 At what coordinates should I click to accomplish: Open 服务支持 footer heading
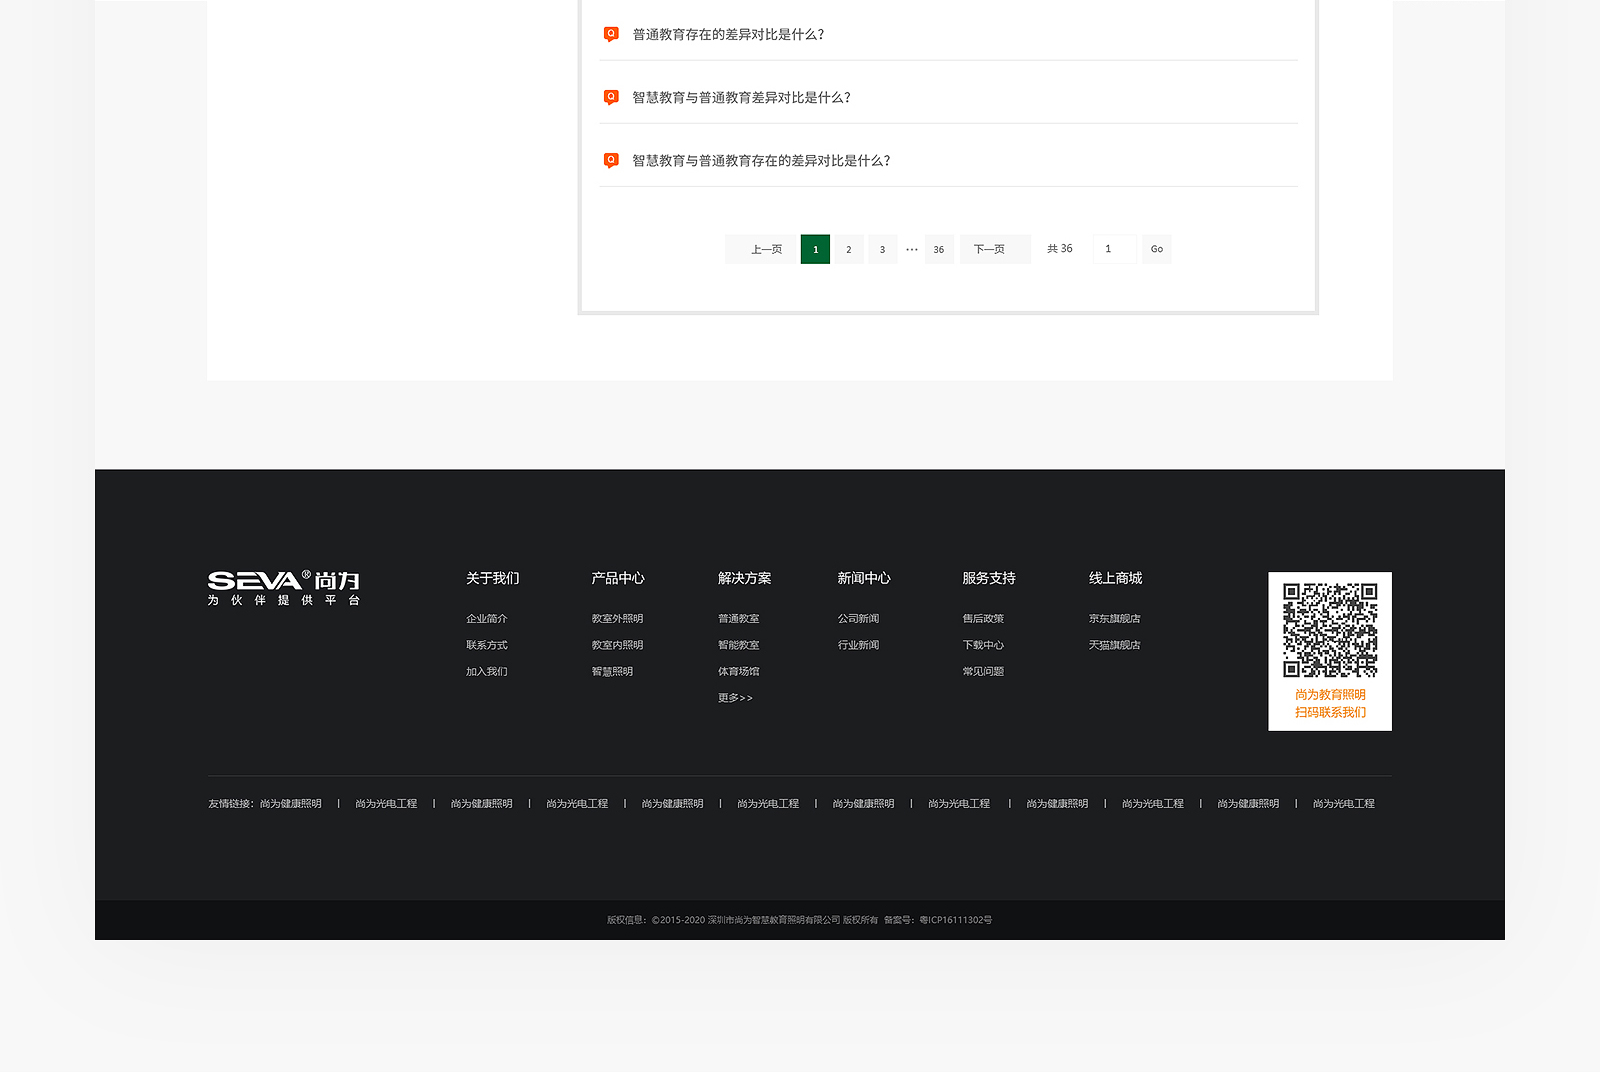click(x=989, y=578)
